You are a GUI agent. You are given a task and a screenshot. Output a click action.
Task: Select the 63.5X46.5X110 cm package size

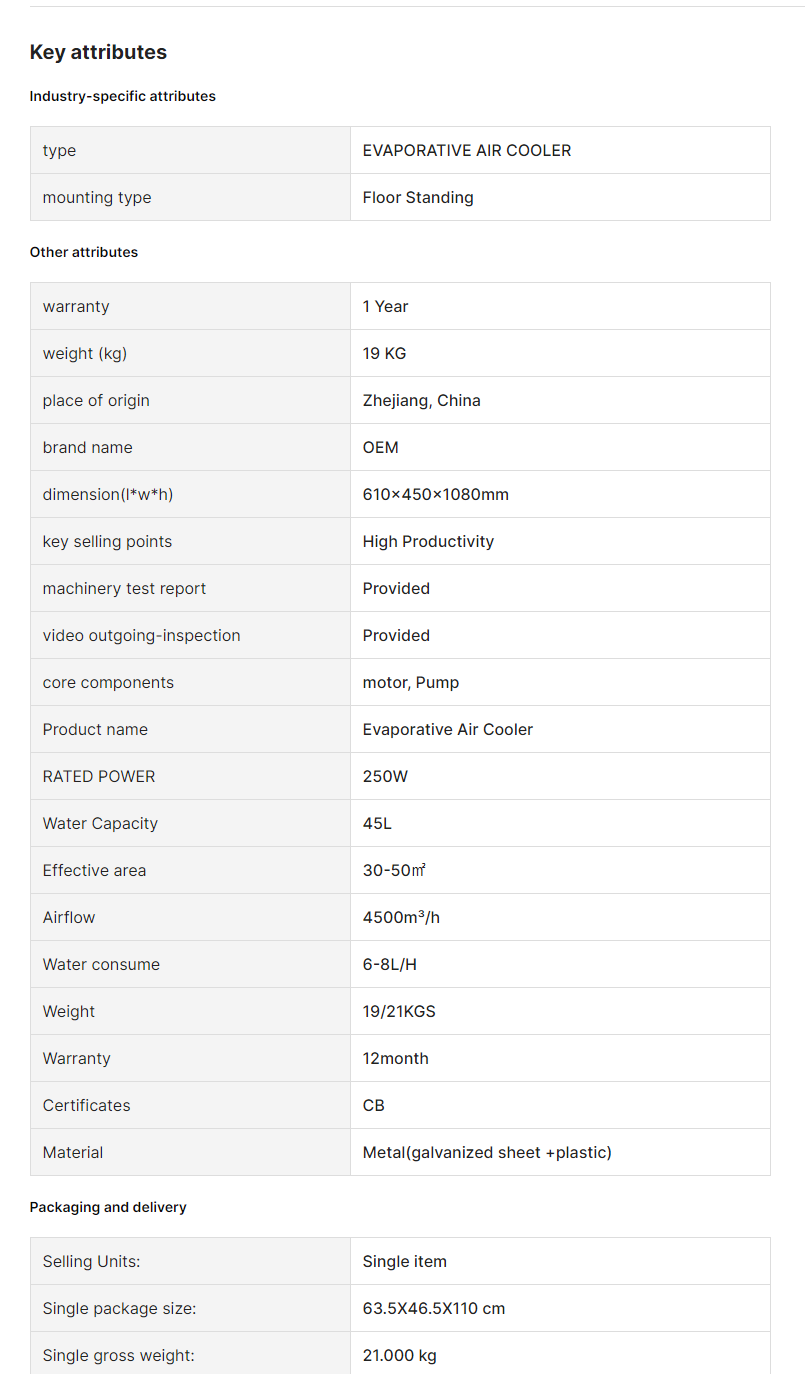click(434, 1308)
